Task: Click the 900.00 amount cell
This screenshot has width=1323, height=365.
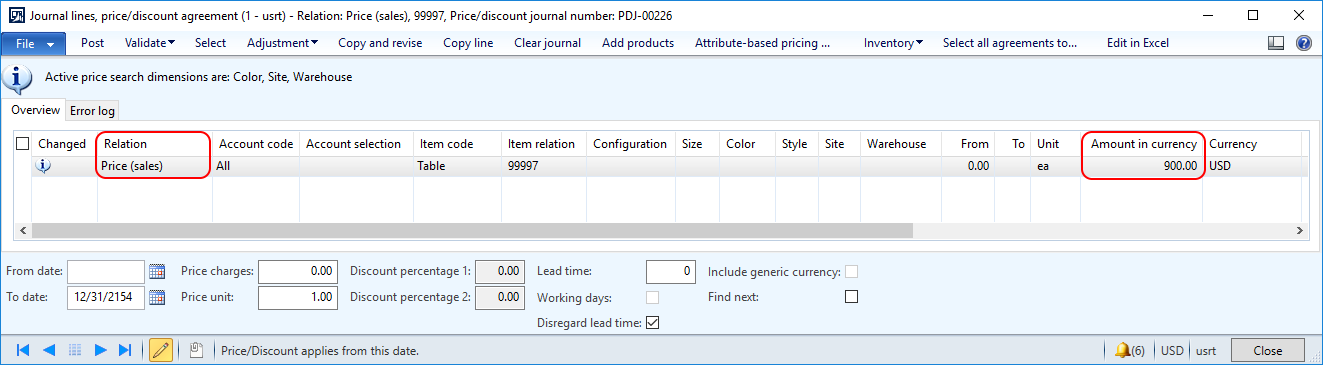Action: click(x=1143, y=166)
